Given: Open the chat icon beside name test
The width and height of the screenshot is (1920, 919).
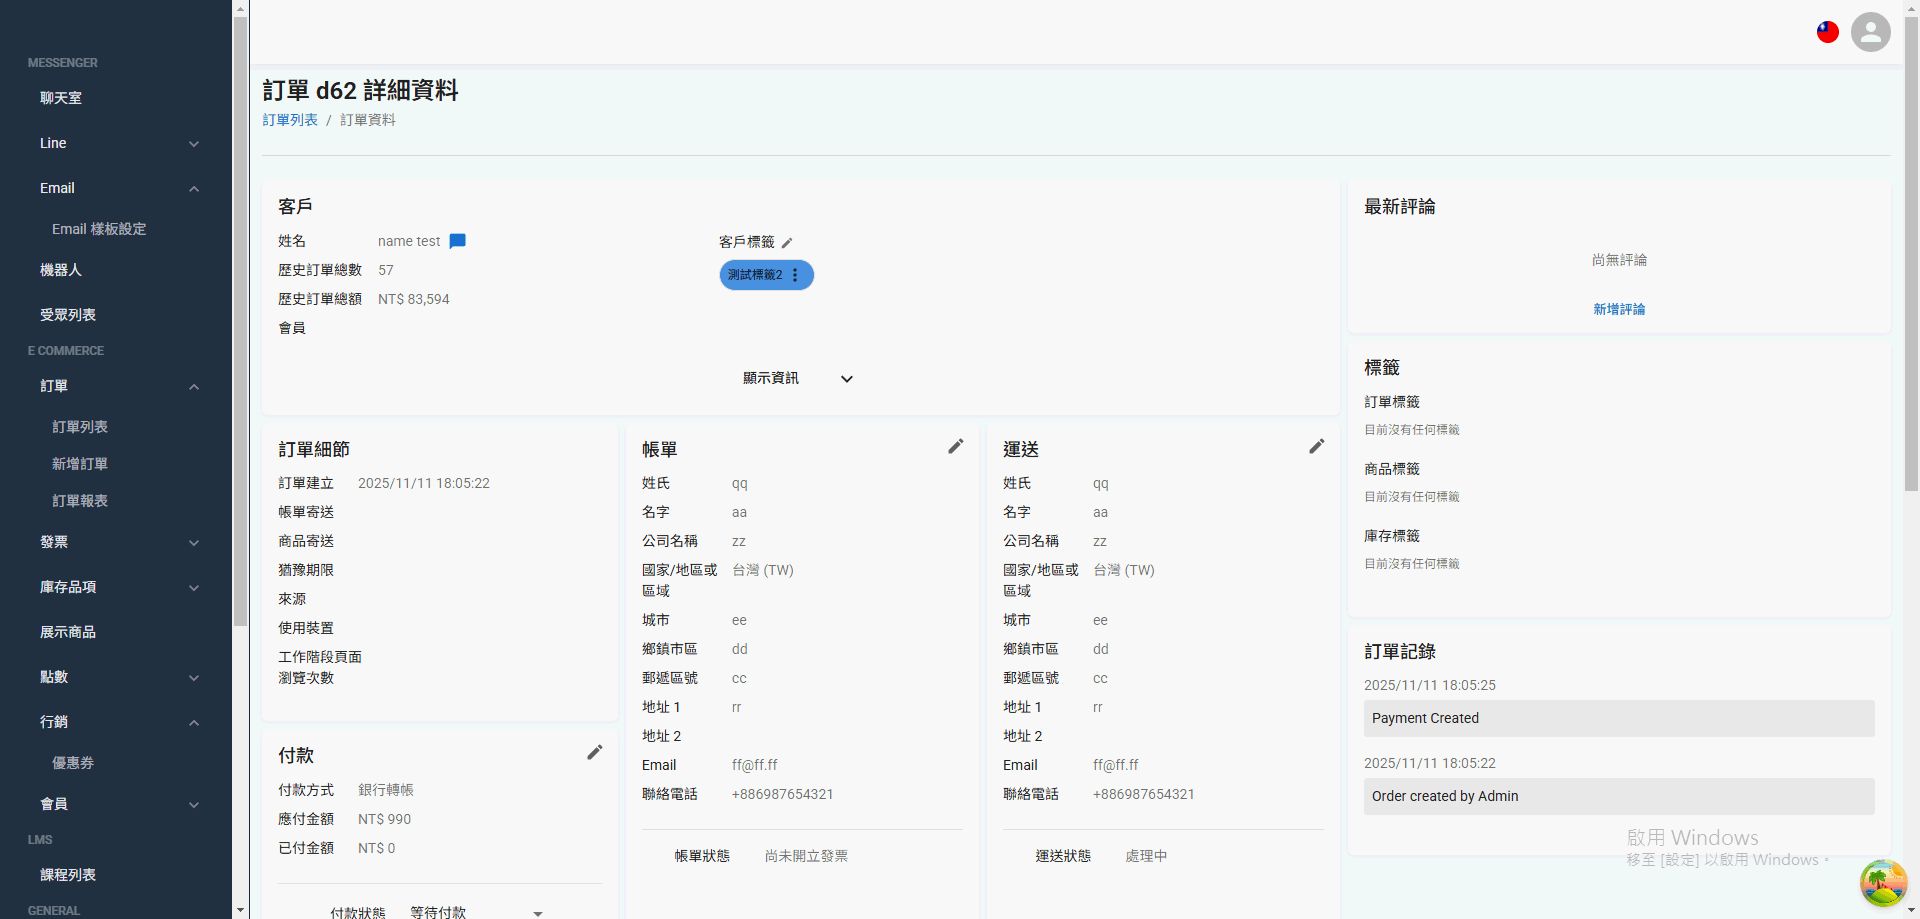Looking at the screenshot, I should point(458,241).
